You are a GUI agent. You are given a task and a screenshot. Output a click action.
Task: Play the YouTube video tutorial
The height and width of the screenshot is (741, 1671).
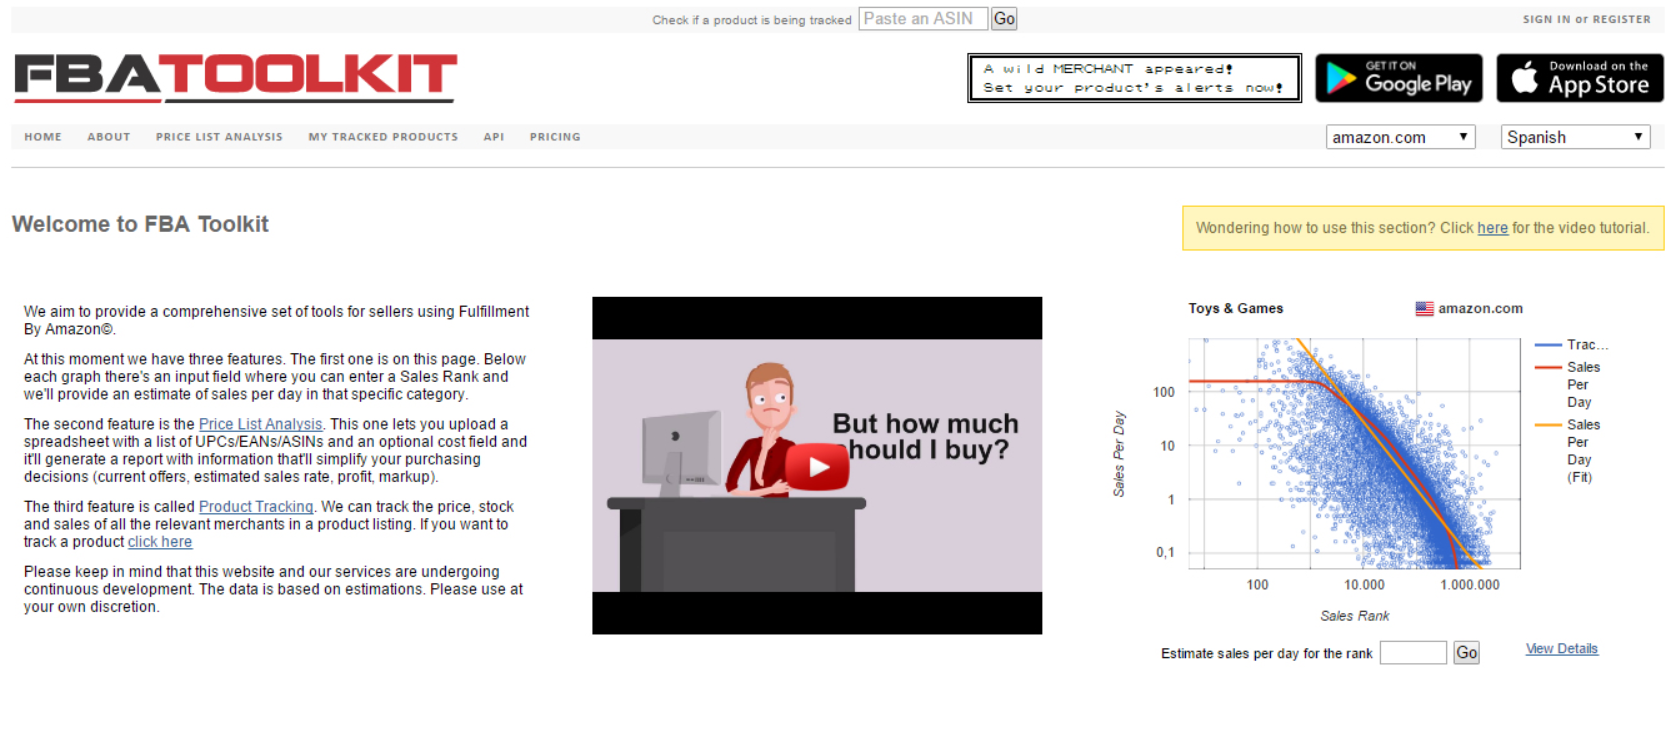(818, 466)
